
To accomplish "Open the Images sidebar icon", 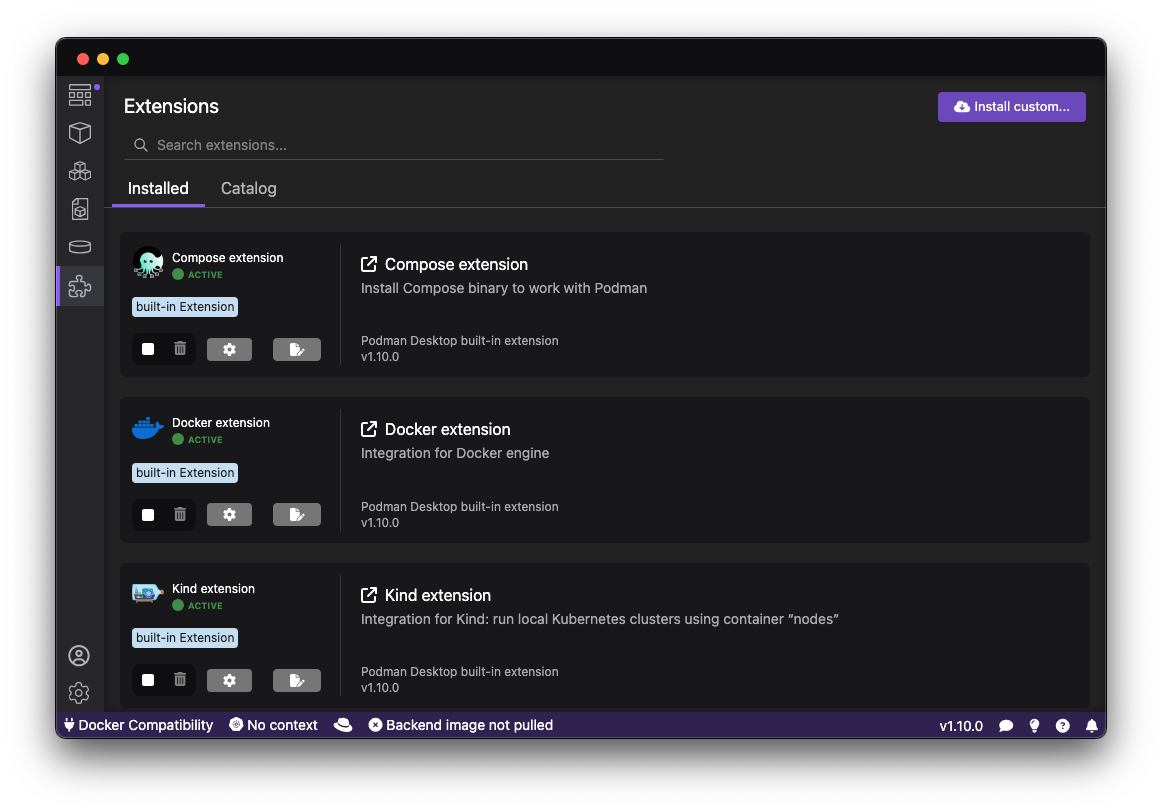I will [80, 209].
